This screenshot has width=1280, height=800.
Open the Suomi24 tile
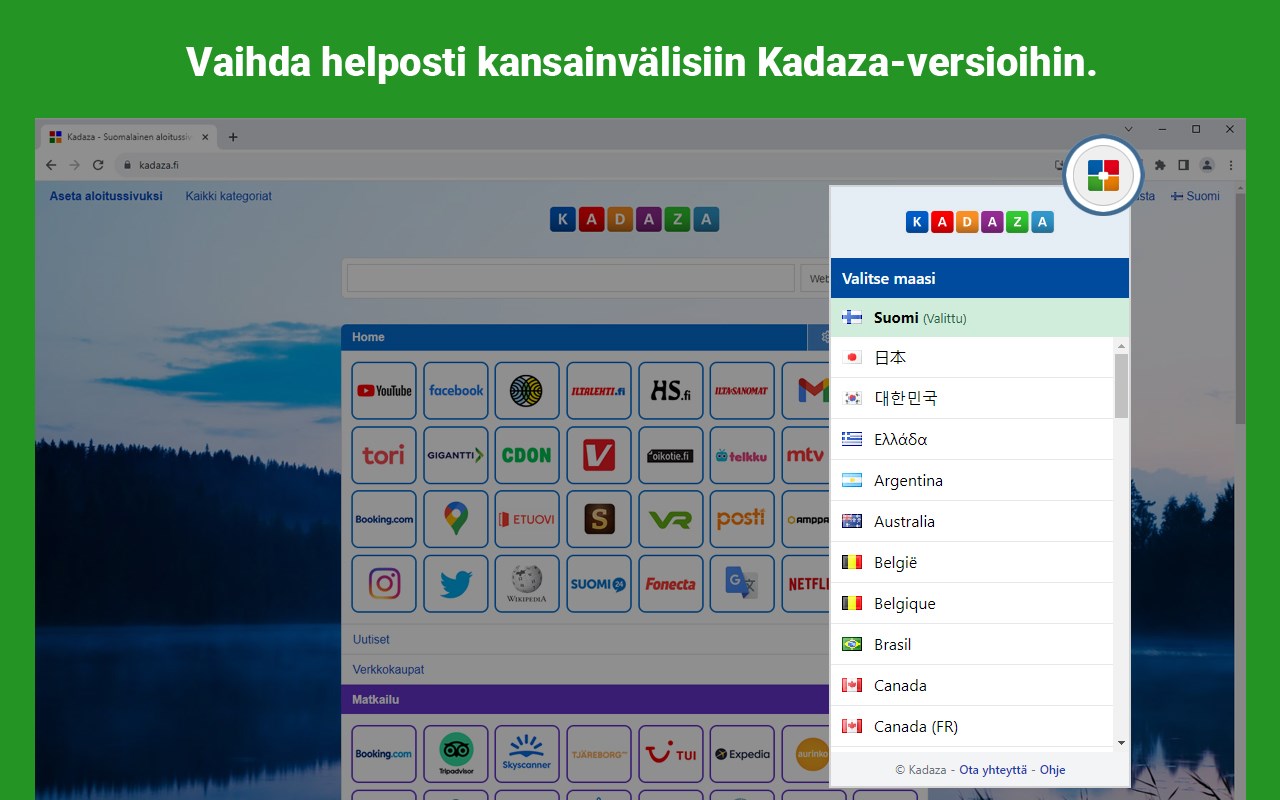point(599,583)
